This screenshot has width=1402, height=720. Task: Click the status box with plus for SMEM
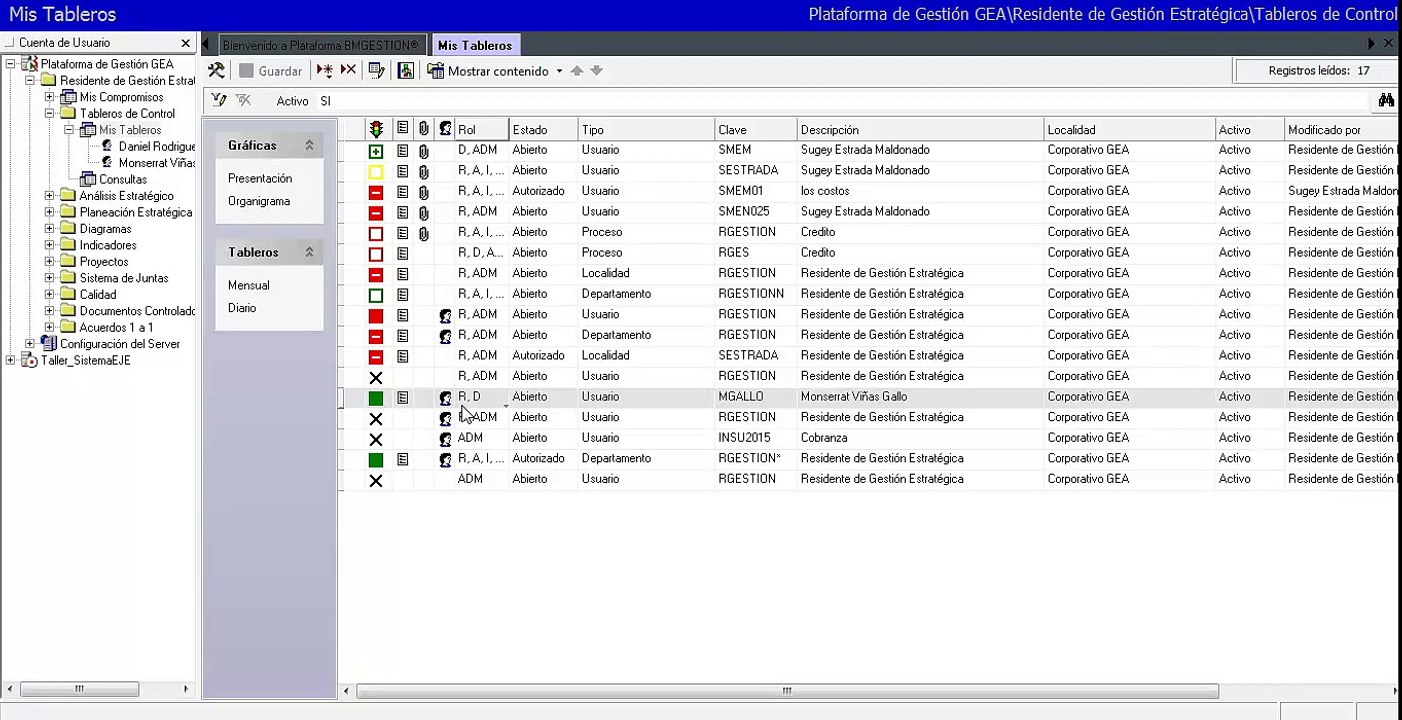point(376,151)
